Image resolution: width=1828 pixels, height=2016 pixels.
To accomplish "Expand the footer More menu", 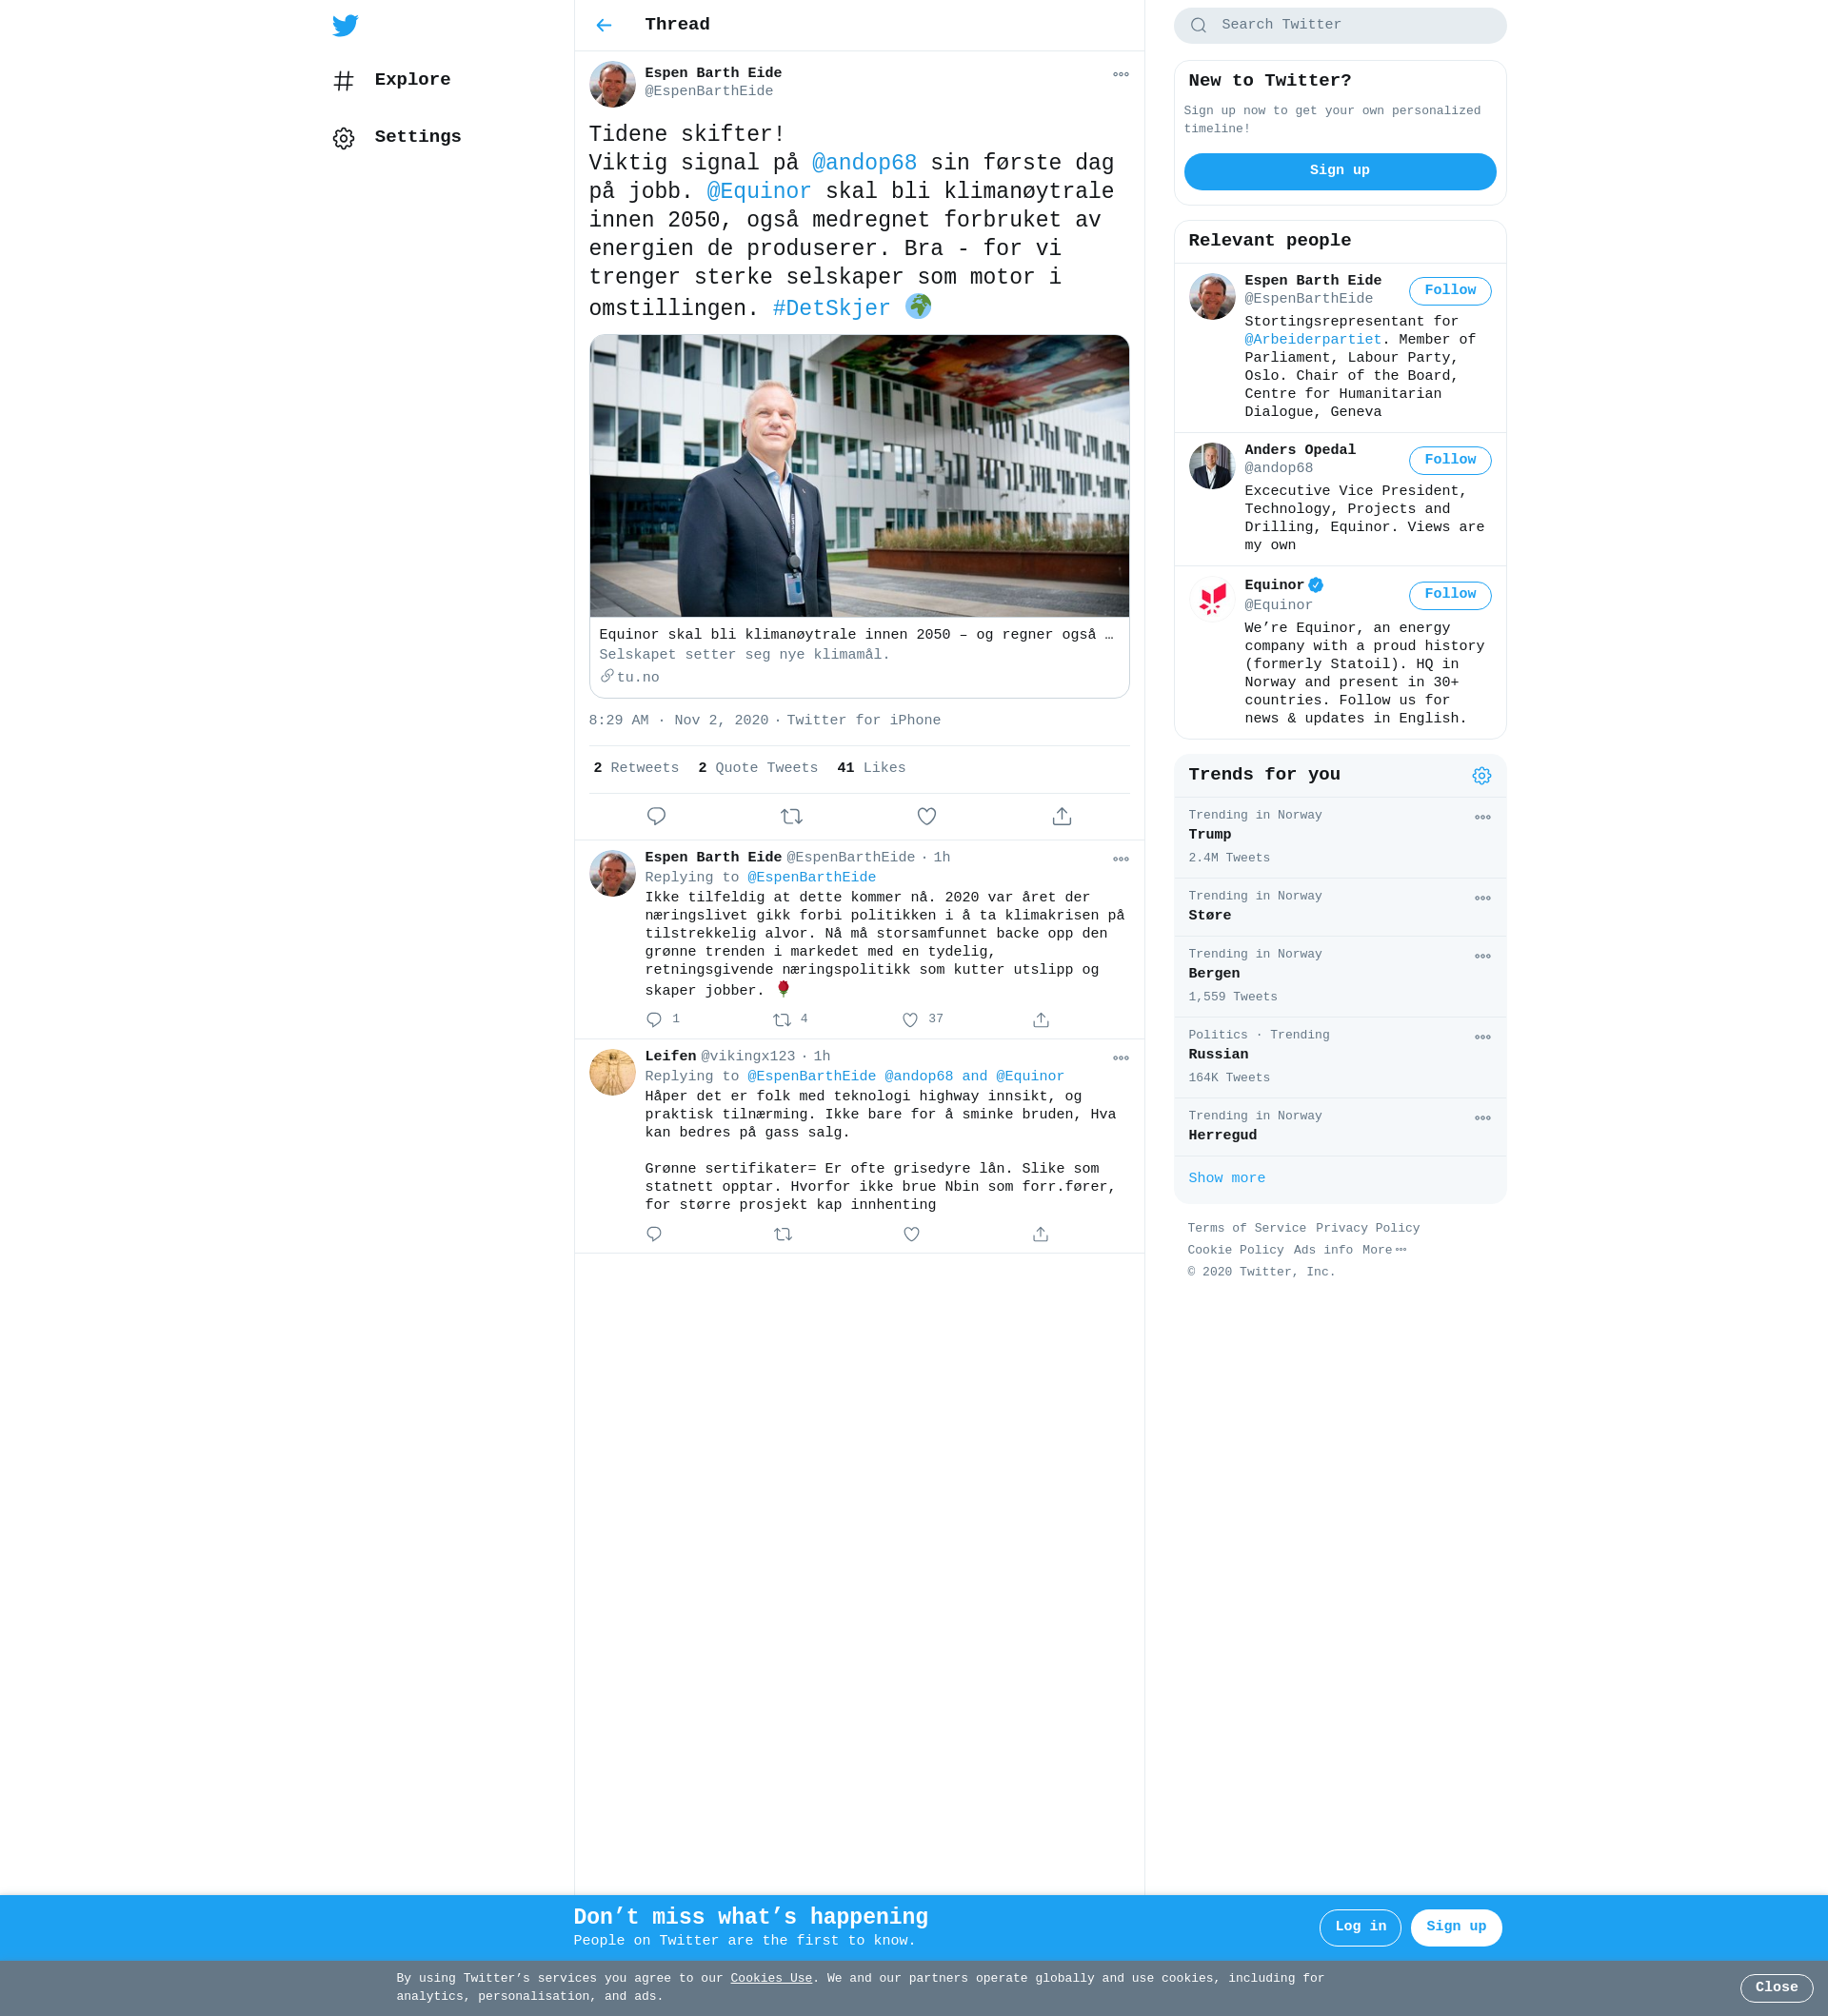I will 1384,1250.
